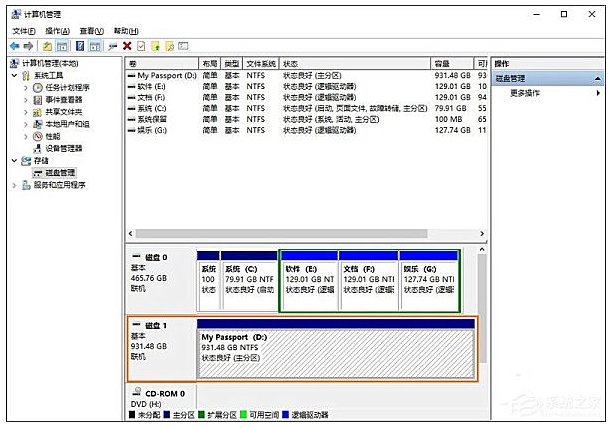Click the disk pane scrollbar up arrow
The width and height of the screenshot is (612, 428).
482,249
